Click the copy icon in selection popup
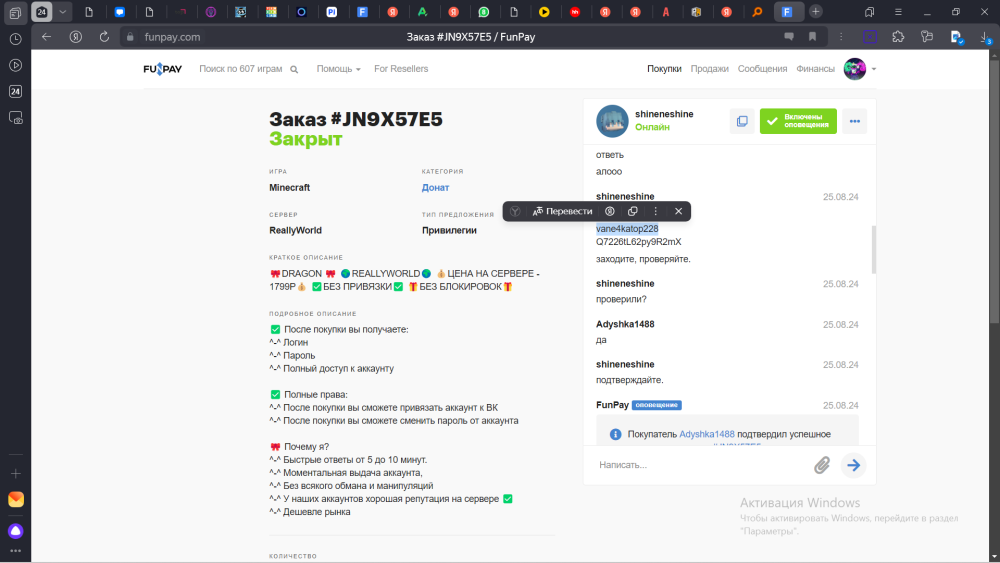Image resolution: width=1000 pixels, height=563 pixels. [x=633, y=211]
